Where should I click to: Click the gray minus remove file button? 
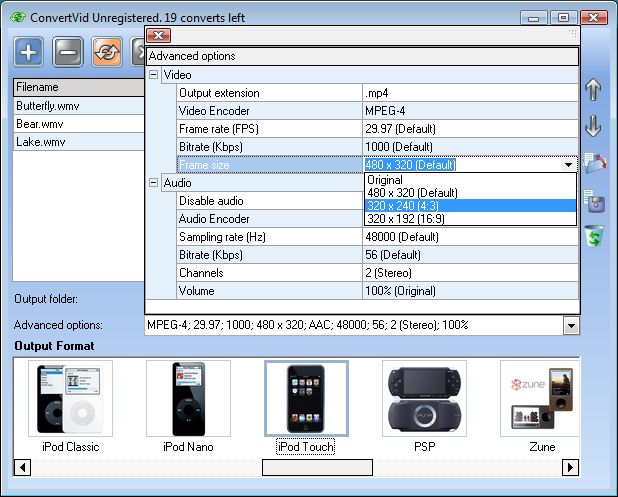(x=68, y=51)
